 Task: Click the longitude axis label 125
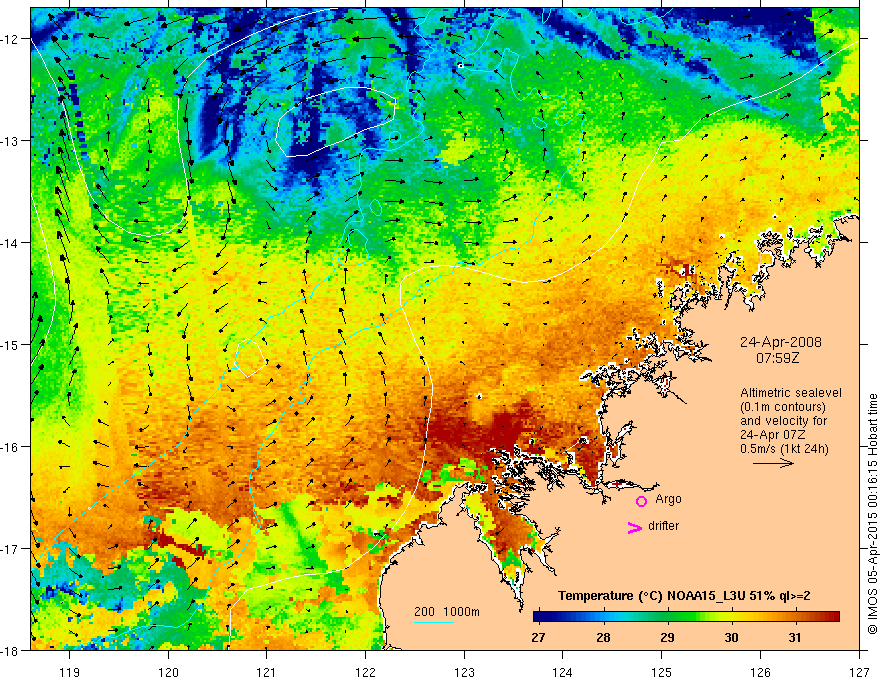662,673
